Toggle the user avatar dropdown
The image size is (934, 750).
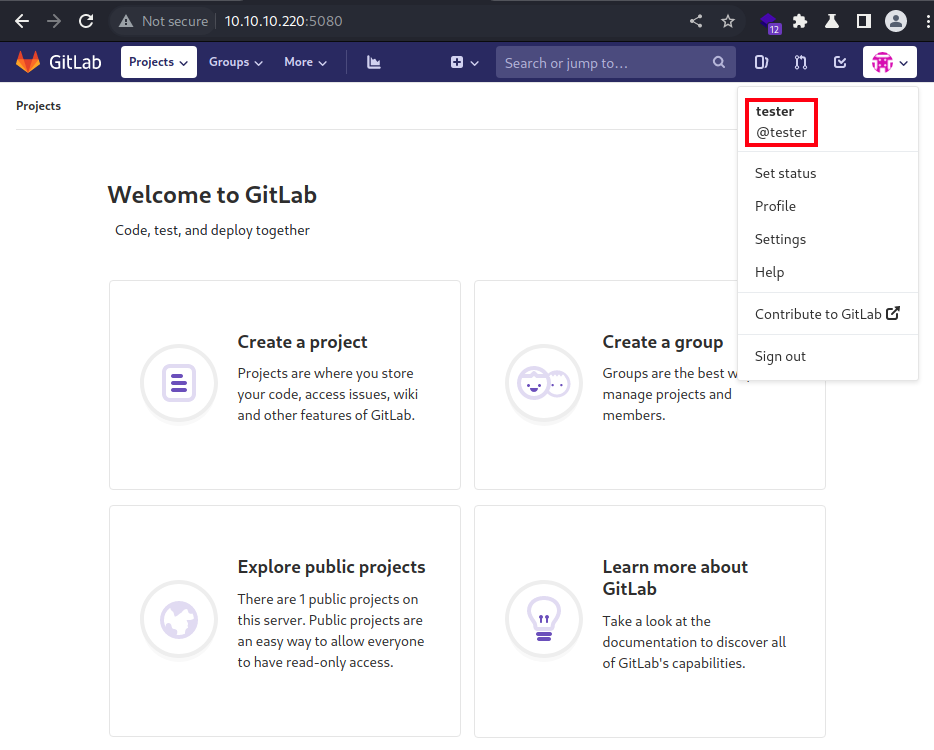pos(889,62)
